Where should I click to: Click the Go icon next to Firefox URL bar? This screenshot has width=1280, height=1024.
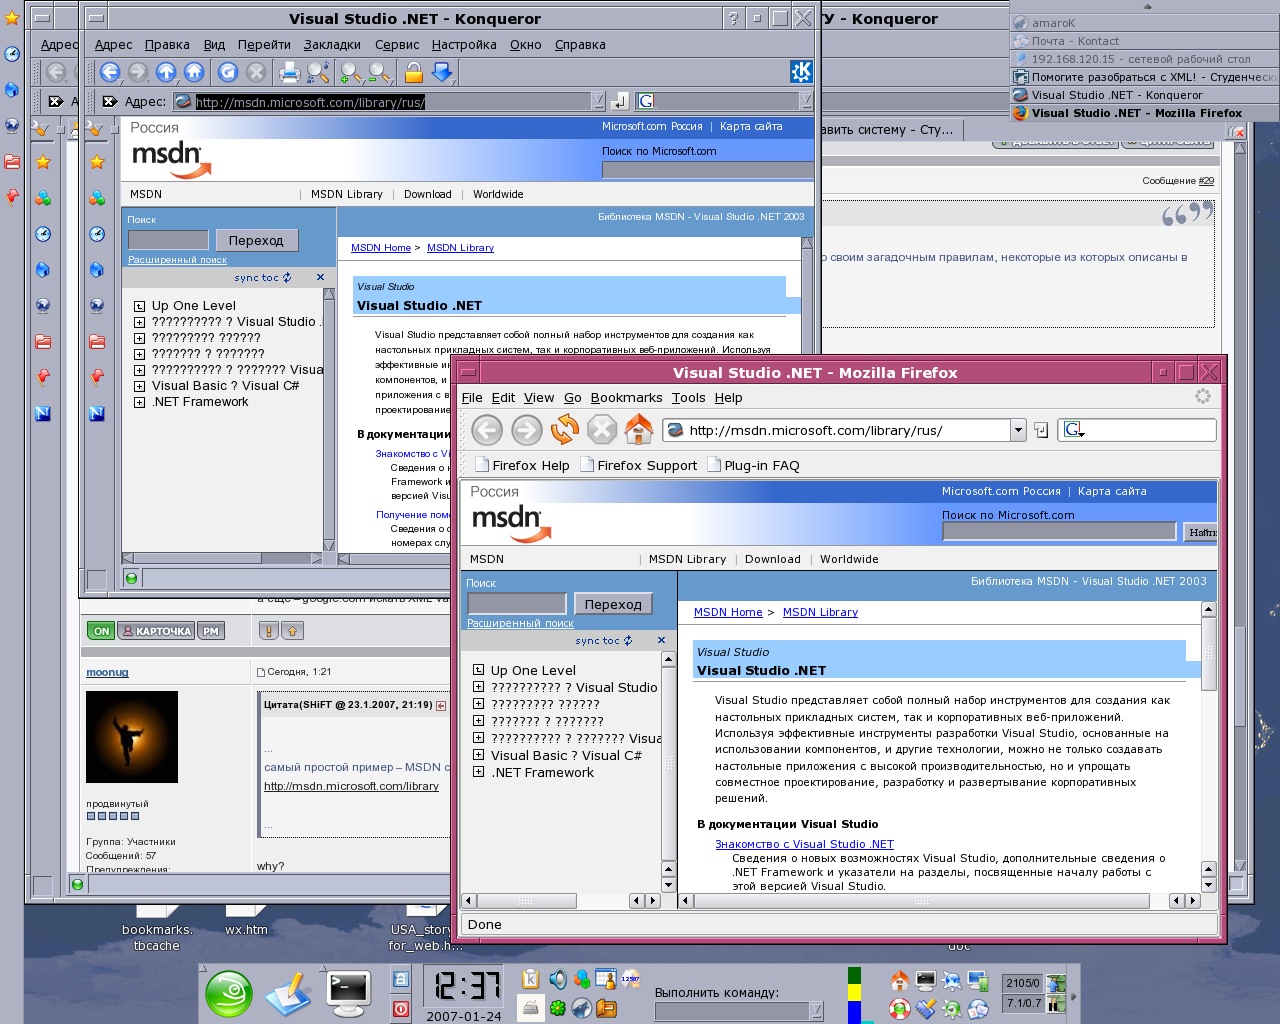pos(1041,430)
